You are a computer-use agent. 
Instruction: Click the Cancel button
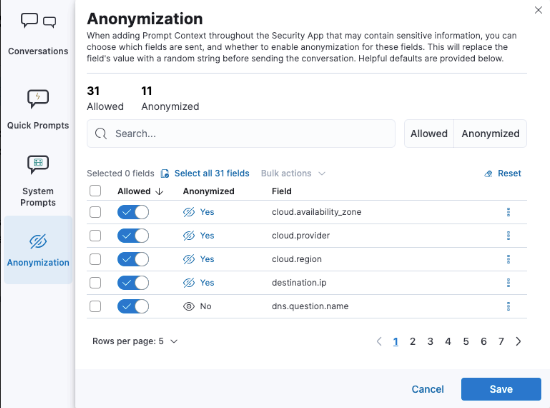pos(428,389)
